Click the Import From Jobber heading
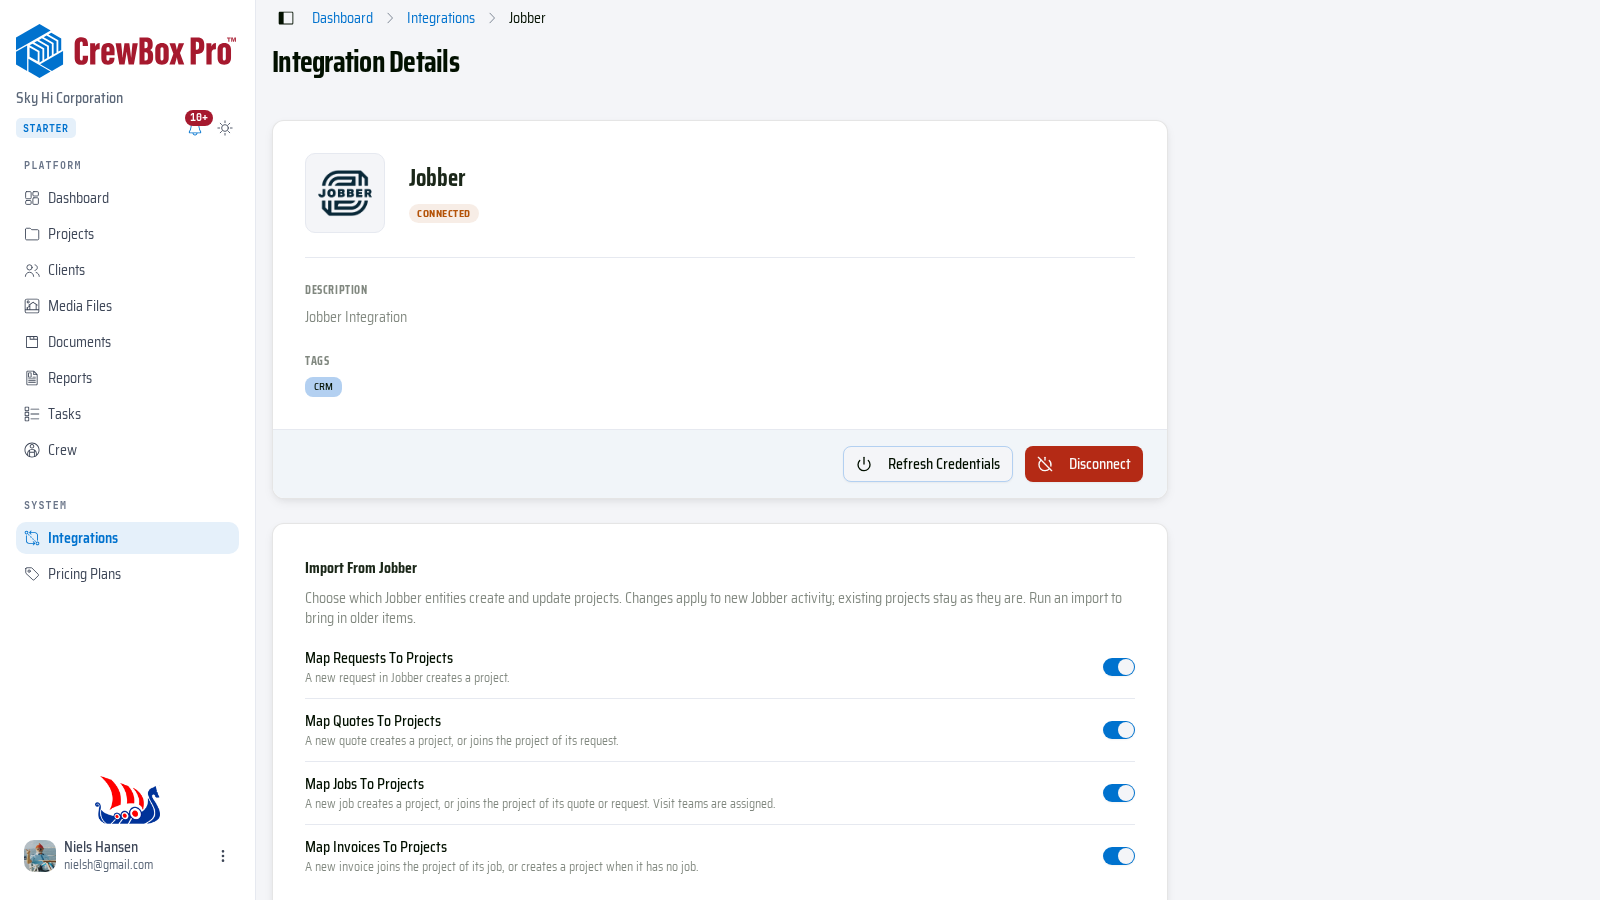The height and width of the screenshot is (900, 1600). coord(361,568)
